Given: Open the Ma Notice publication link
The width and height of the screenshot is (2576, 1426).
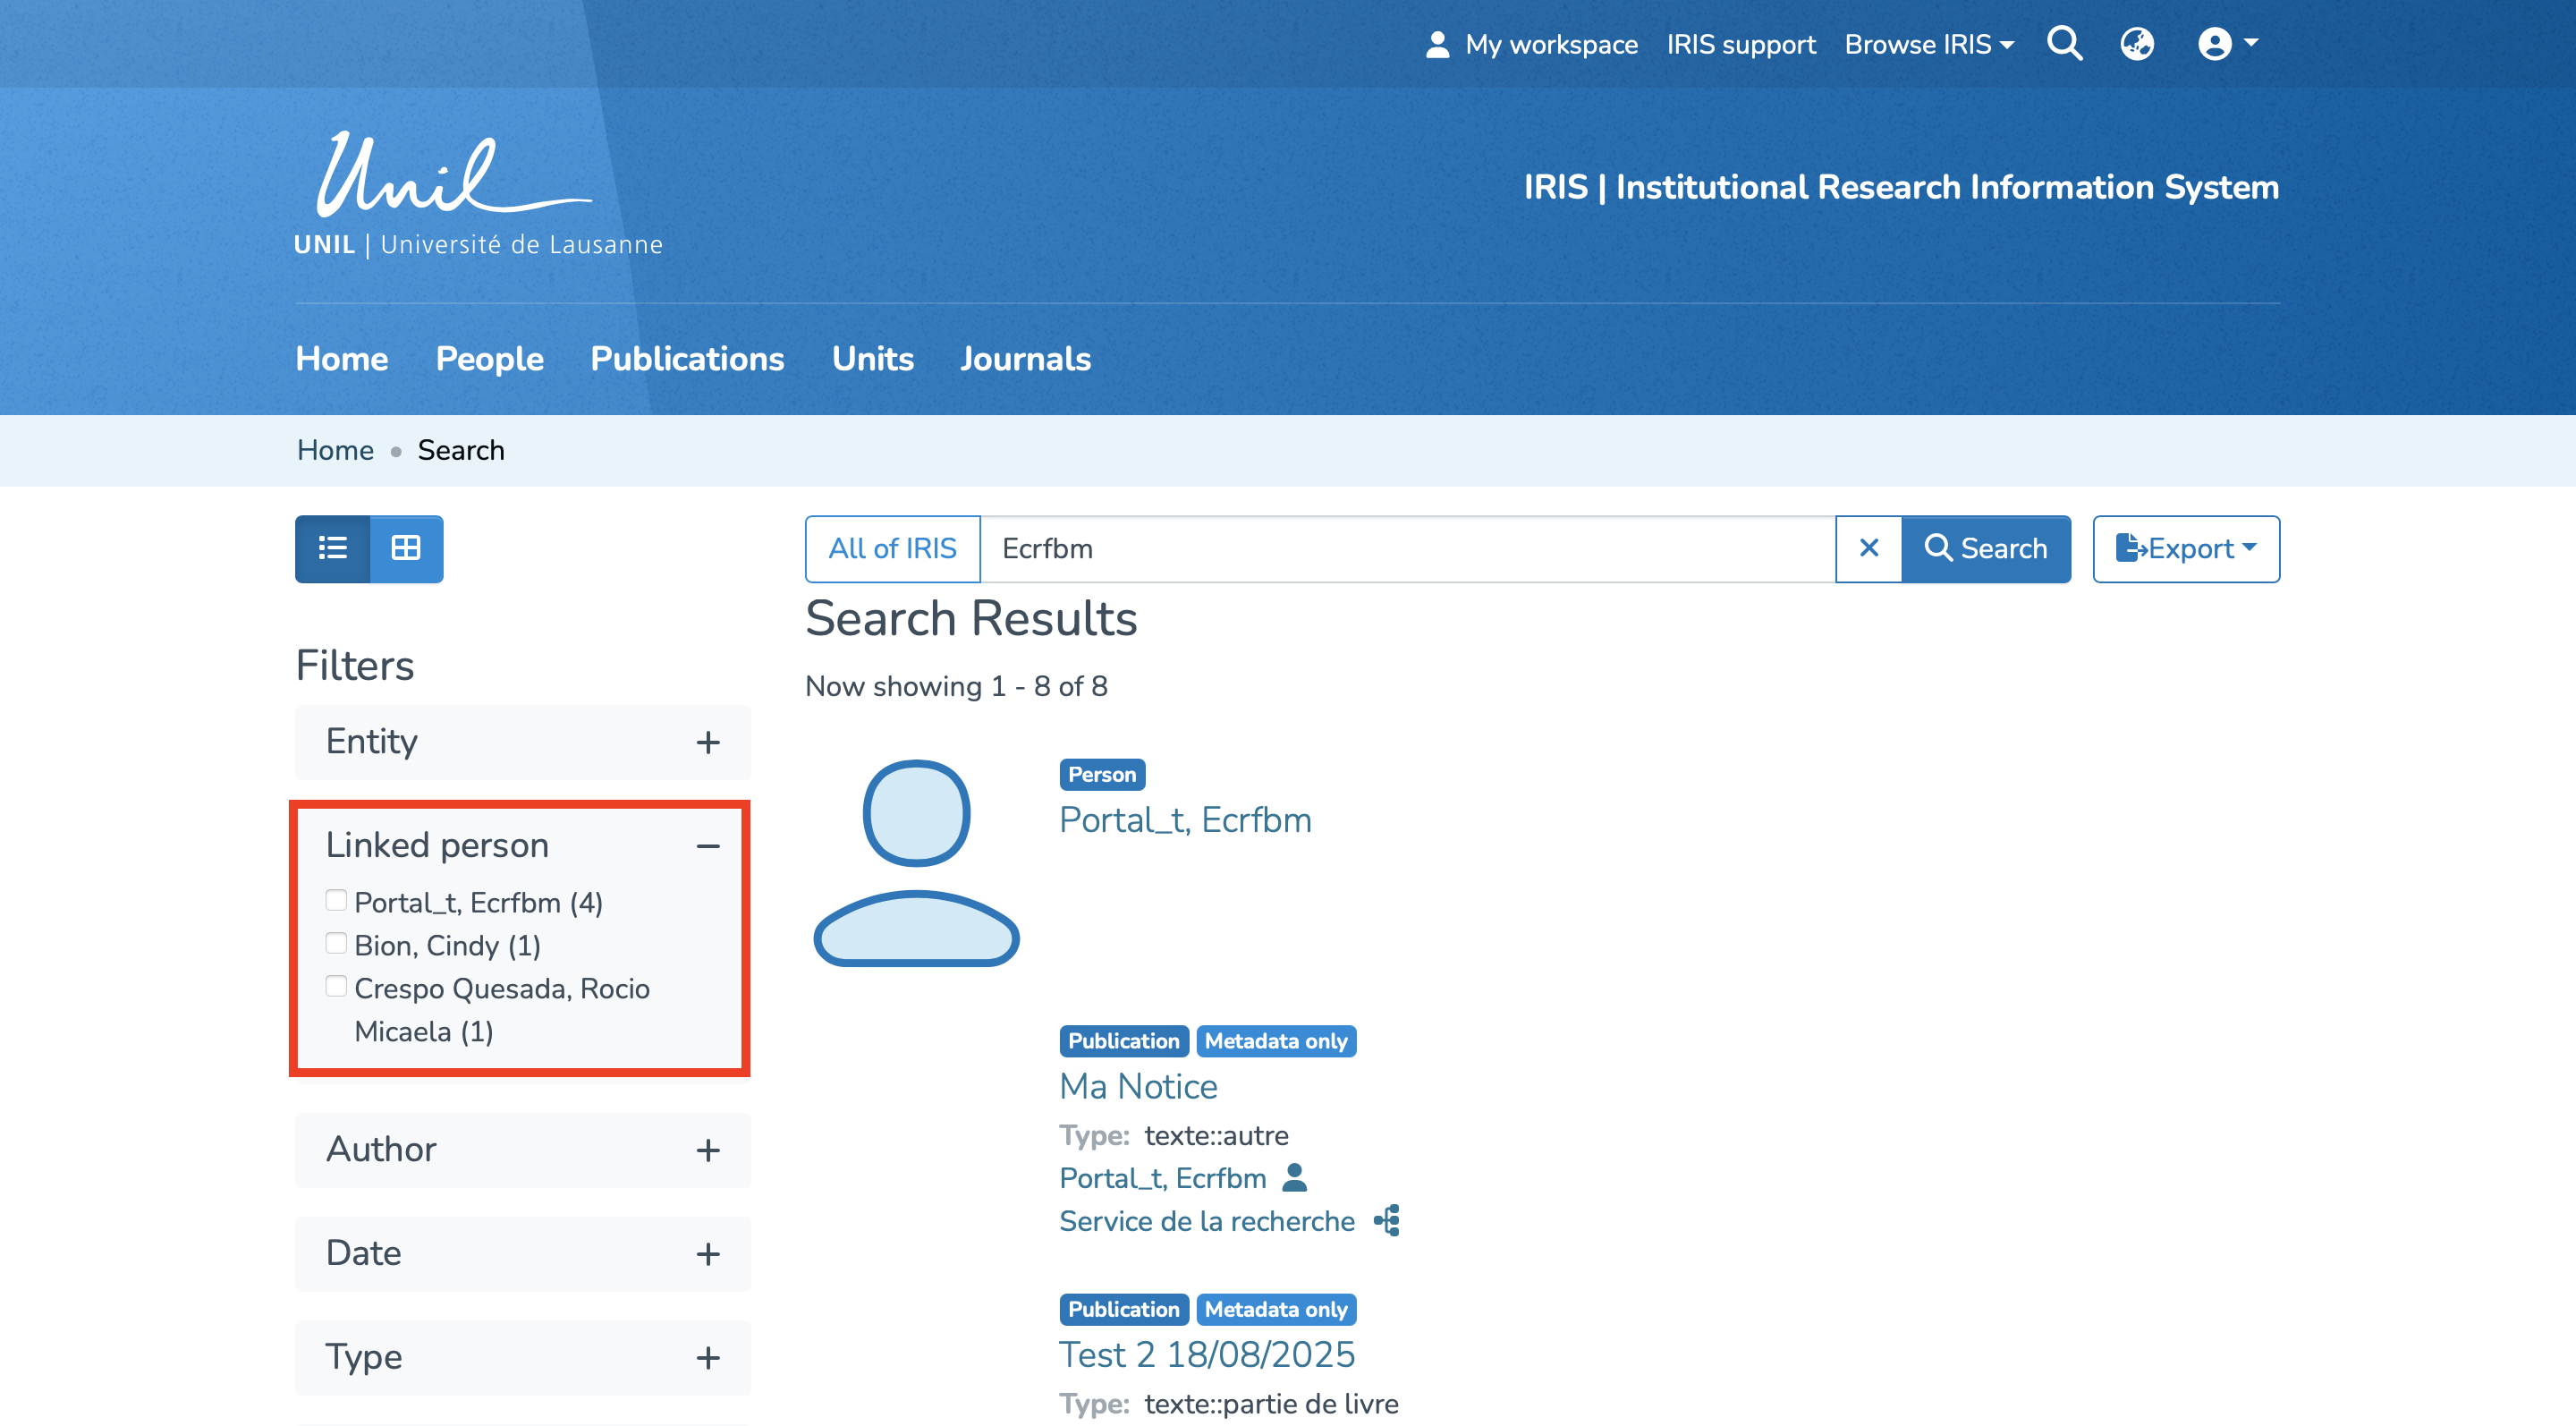Looking at the screenshot, I should coord(1138,1086).
